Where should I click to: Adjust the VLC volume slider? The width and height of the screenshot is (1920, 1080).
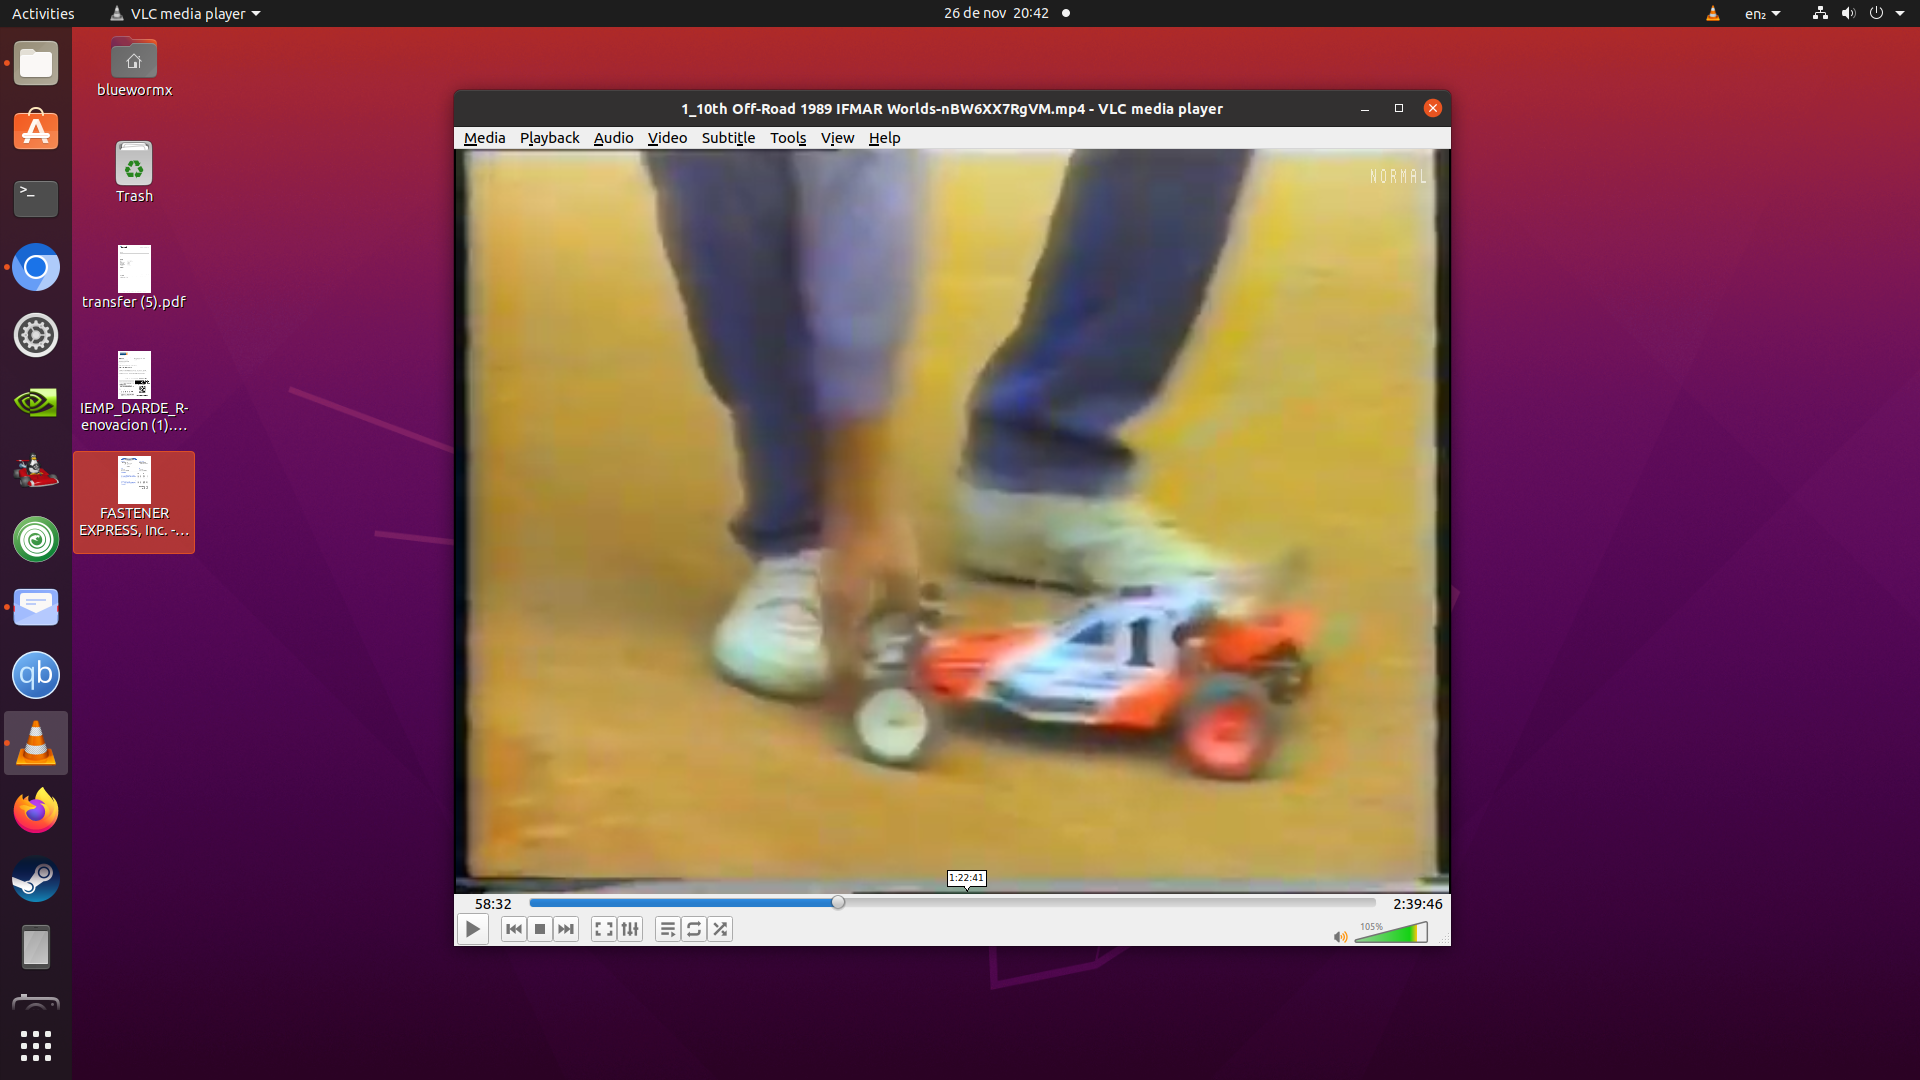(x=1391, y=933)
